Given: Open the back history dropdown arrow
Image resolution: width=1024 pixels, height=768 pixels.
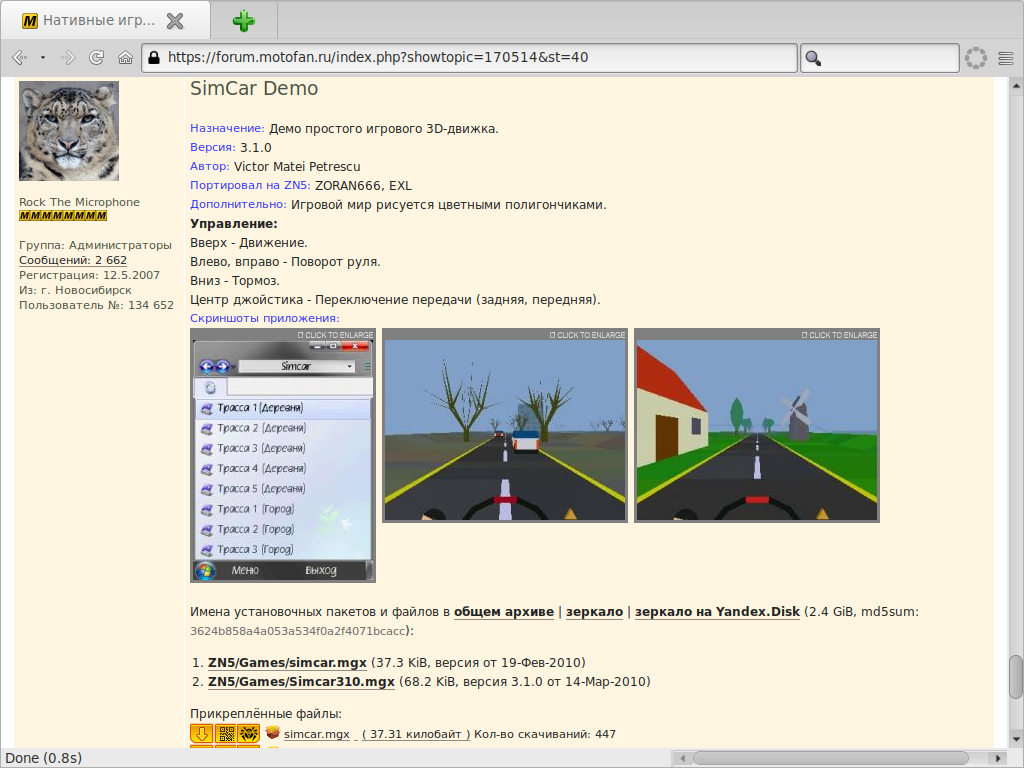Looking at the screenshot, I should (43, 58).
